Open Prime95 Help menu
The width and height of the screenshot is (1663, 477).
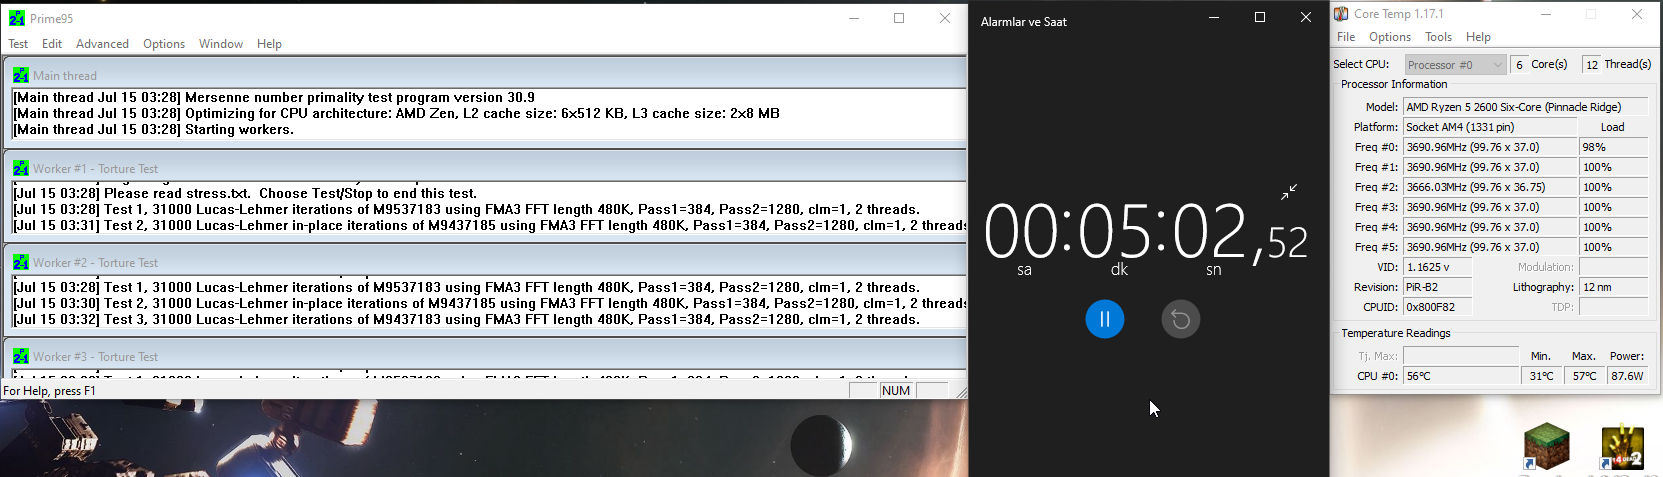pyautogui.click(x=269, y=44)
